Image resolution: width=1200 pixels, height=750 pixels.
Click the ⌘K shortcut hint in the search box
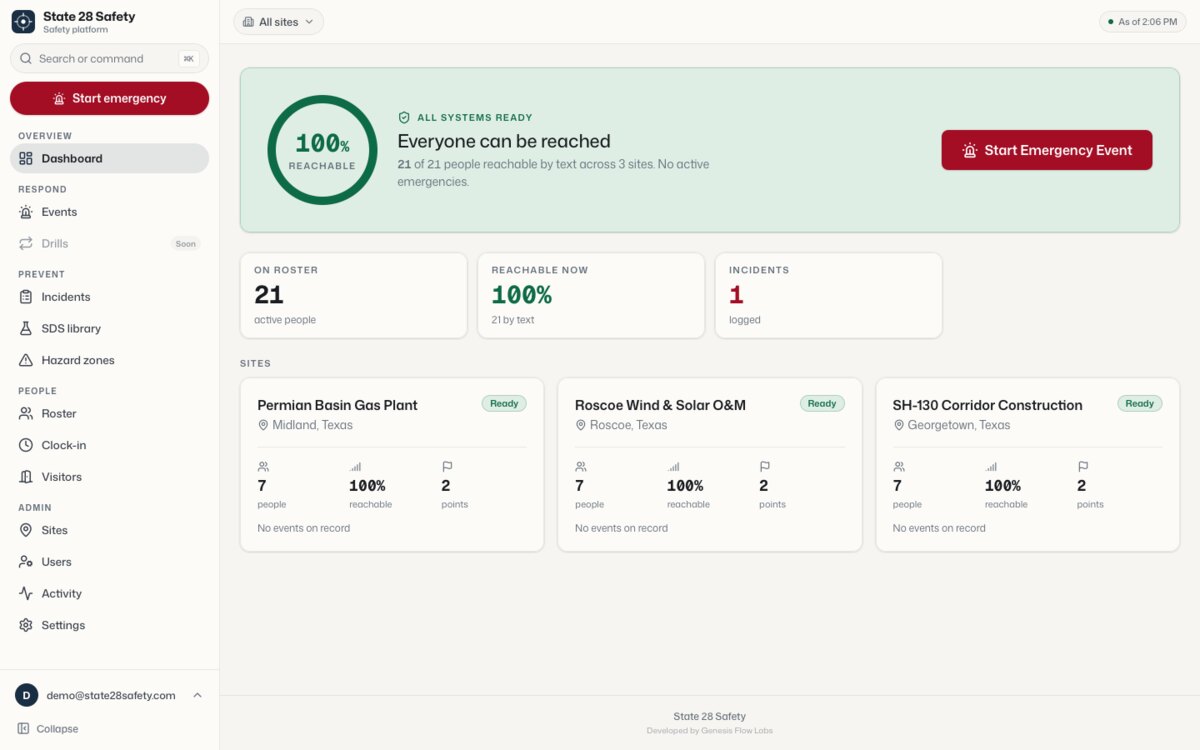coord(188,59)
